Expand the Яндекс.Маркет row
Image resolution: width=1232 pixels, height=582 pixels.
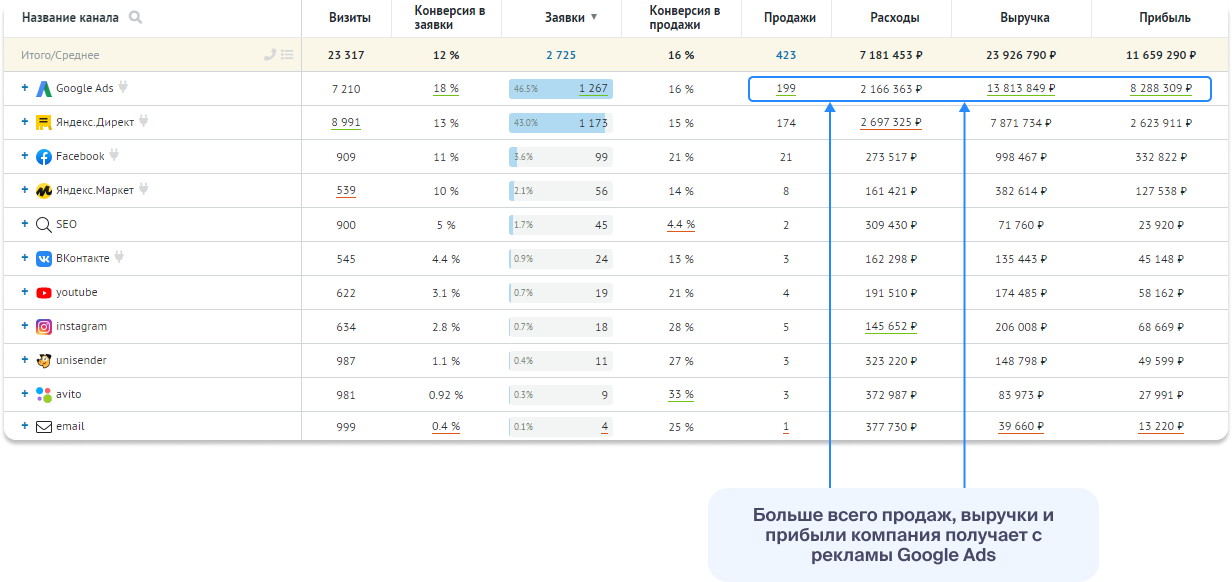(x=25, y=190)
